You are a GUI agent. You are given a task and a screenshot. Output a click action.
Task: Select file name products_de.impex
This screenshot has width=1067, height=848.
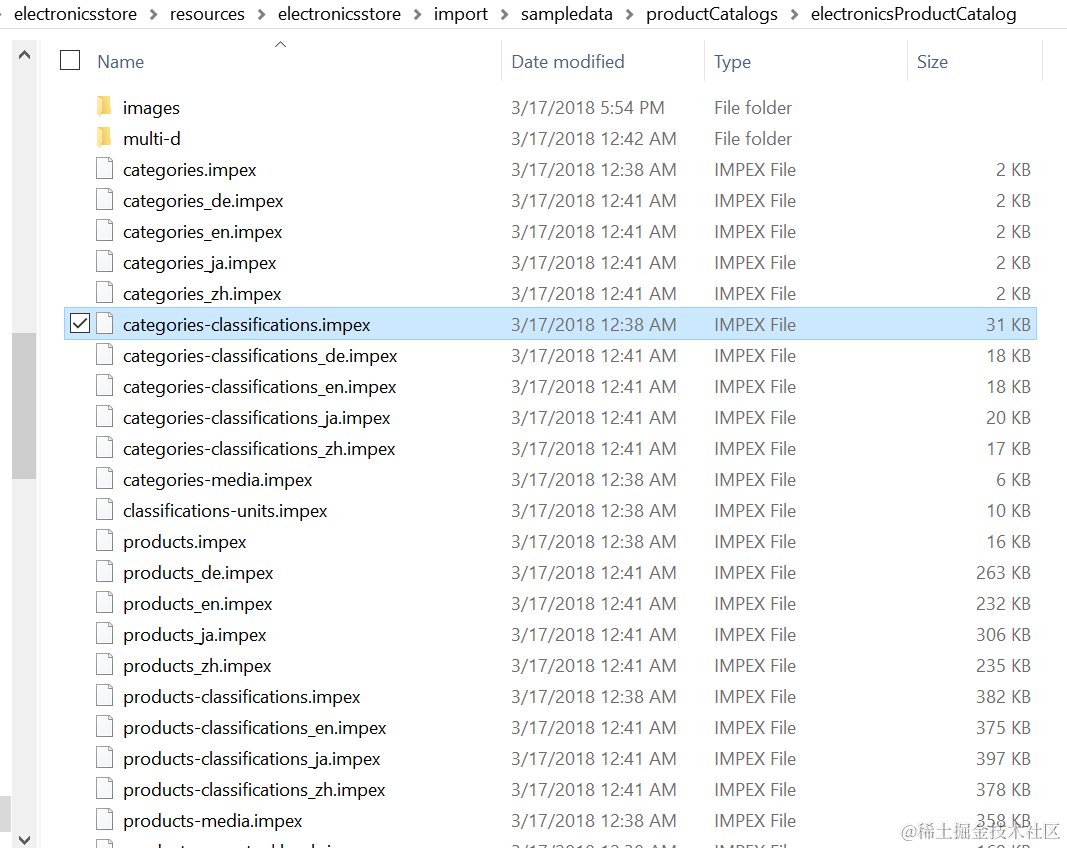tap(198, 572)
